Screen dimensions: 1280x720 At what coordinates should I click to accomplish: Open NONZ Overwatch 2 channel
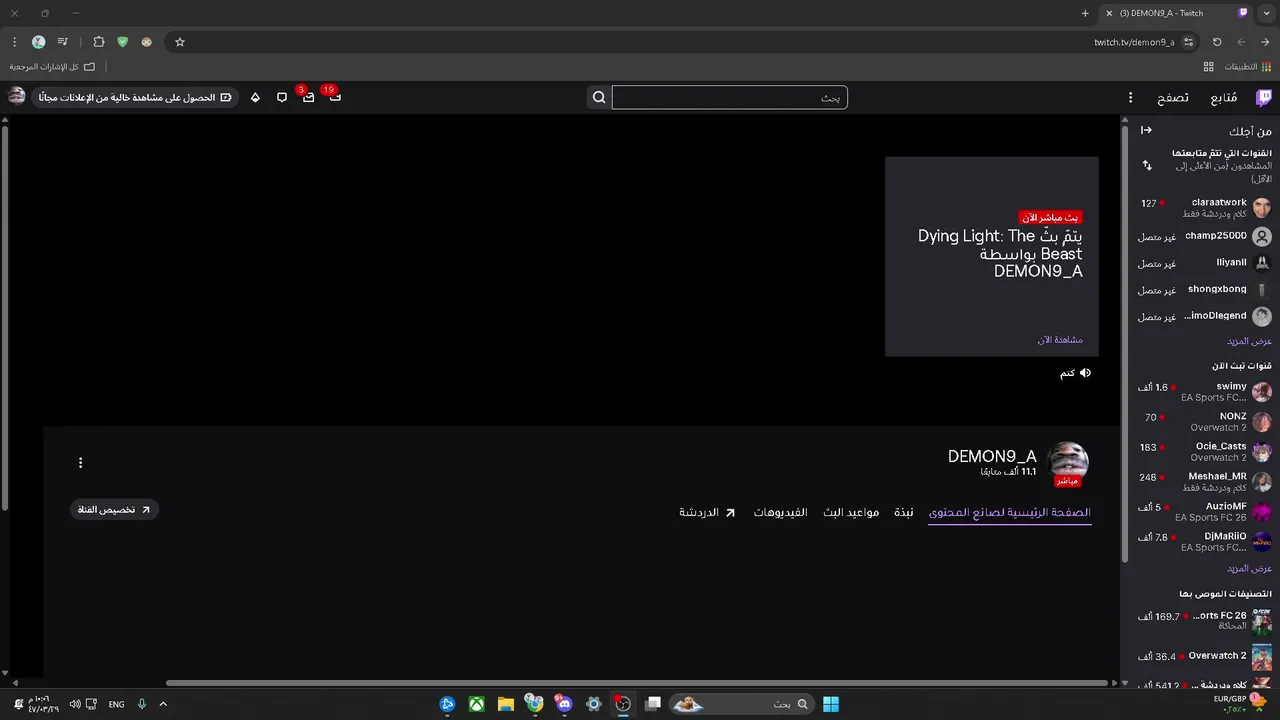[1204, 421]
